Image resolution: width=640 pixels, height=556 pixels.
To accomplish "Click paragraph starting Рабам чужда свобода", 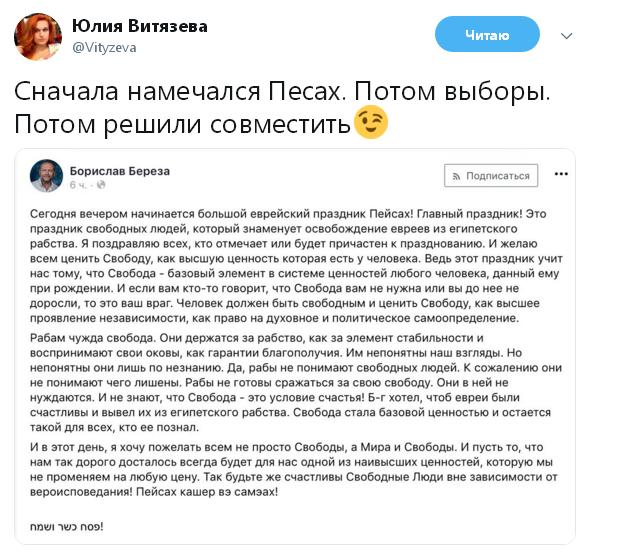I will [296, 383].
